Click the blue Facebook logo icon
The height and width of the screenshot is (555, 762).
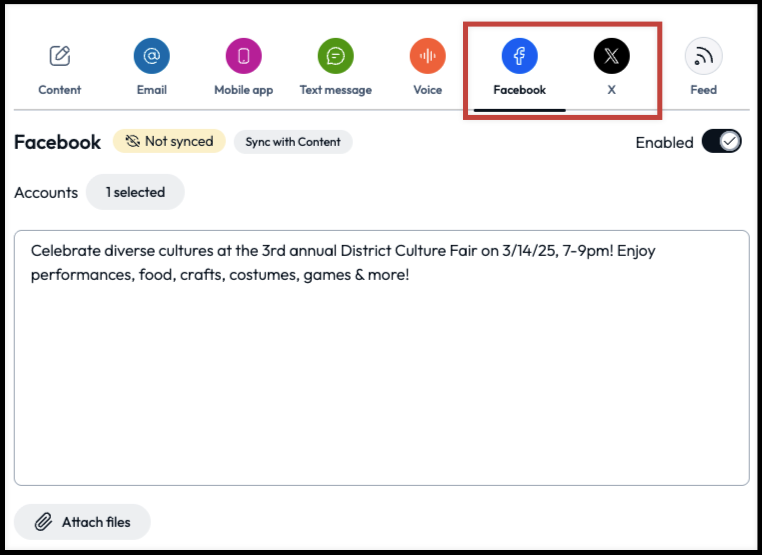pos(520,56)
